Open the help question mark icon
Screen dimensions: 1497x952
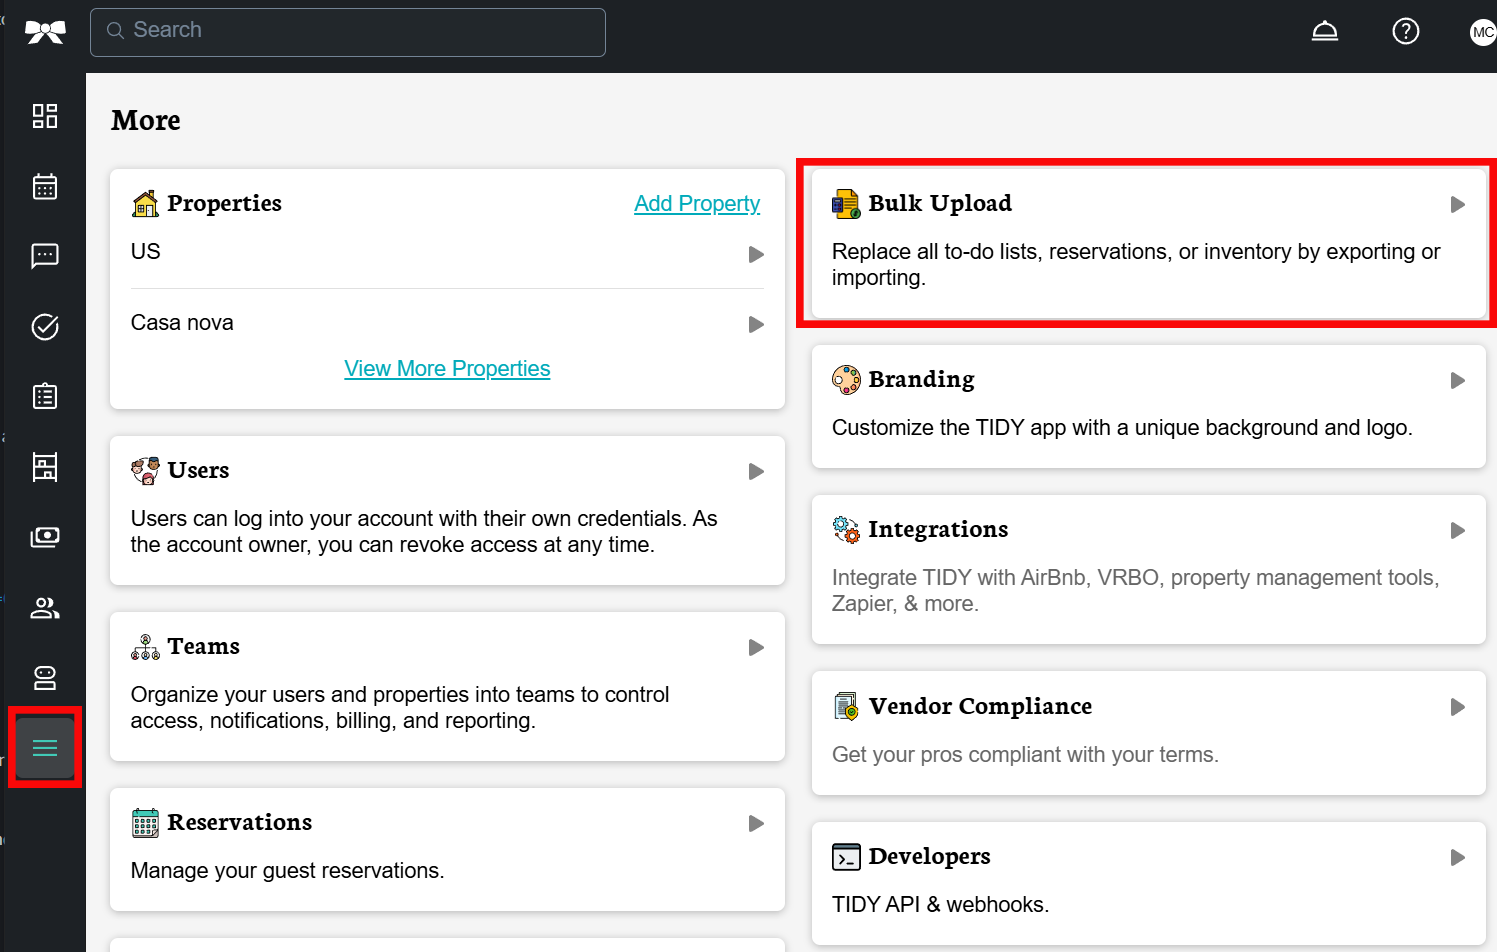click(x=1406, y=32)
